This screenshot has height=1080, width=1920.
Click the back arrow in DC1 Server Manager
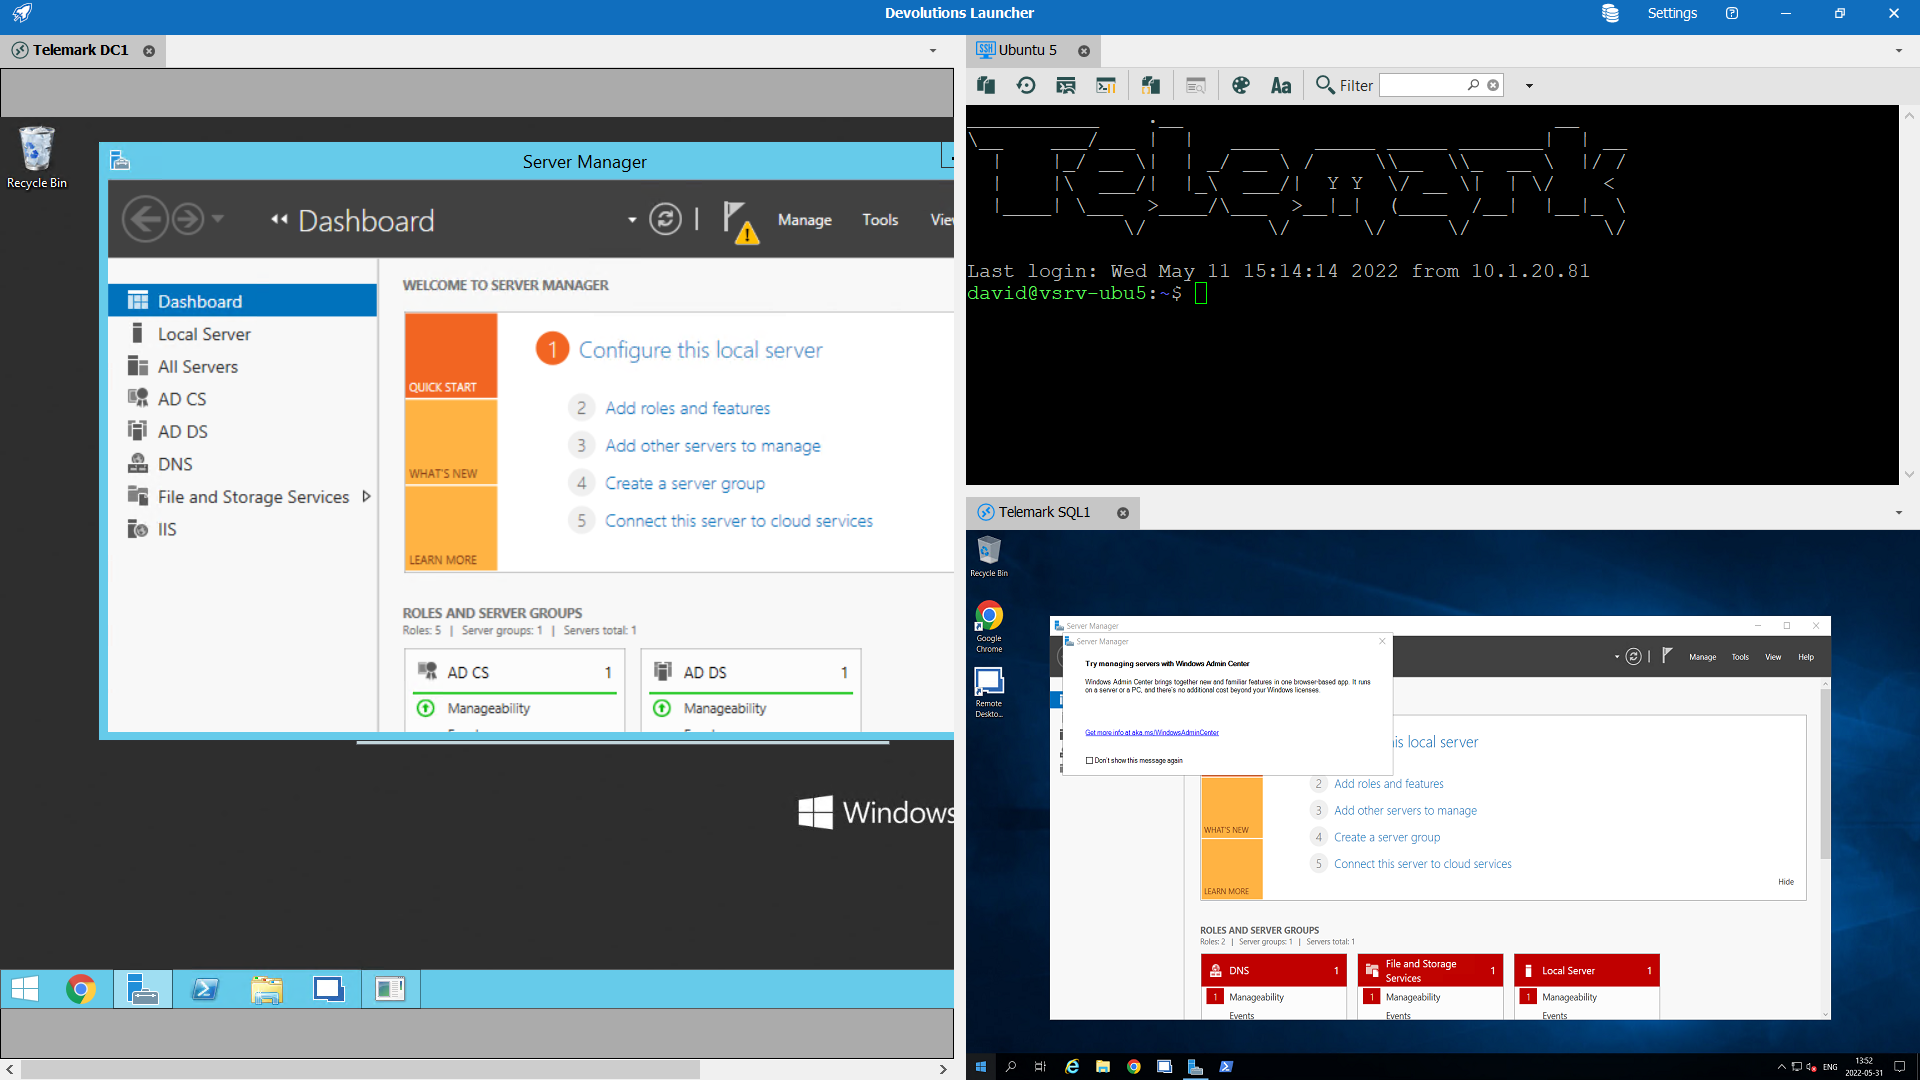pyautogui.click(x=146, y=219)
